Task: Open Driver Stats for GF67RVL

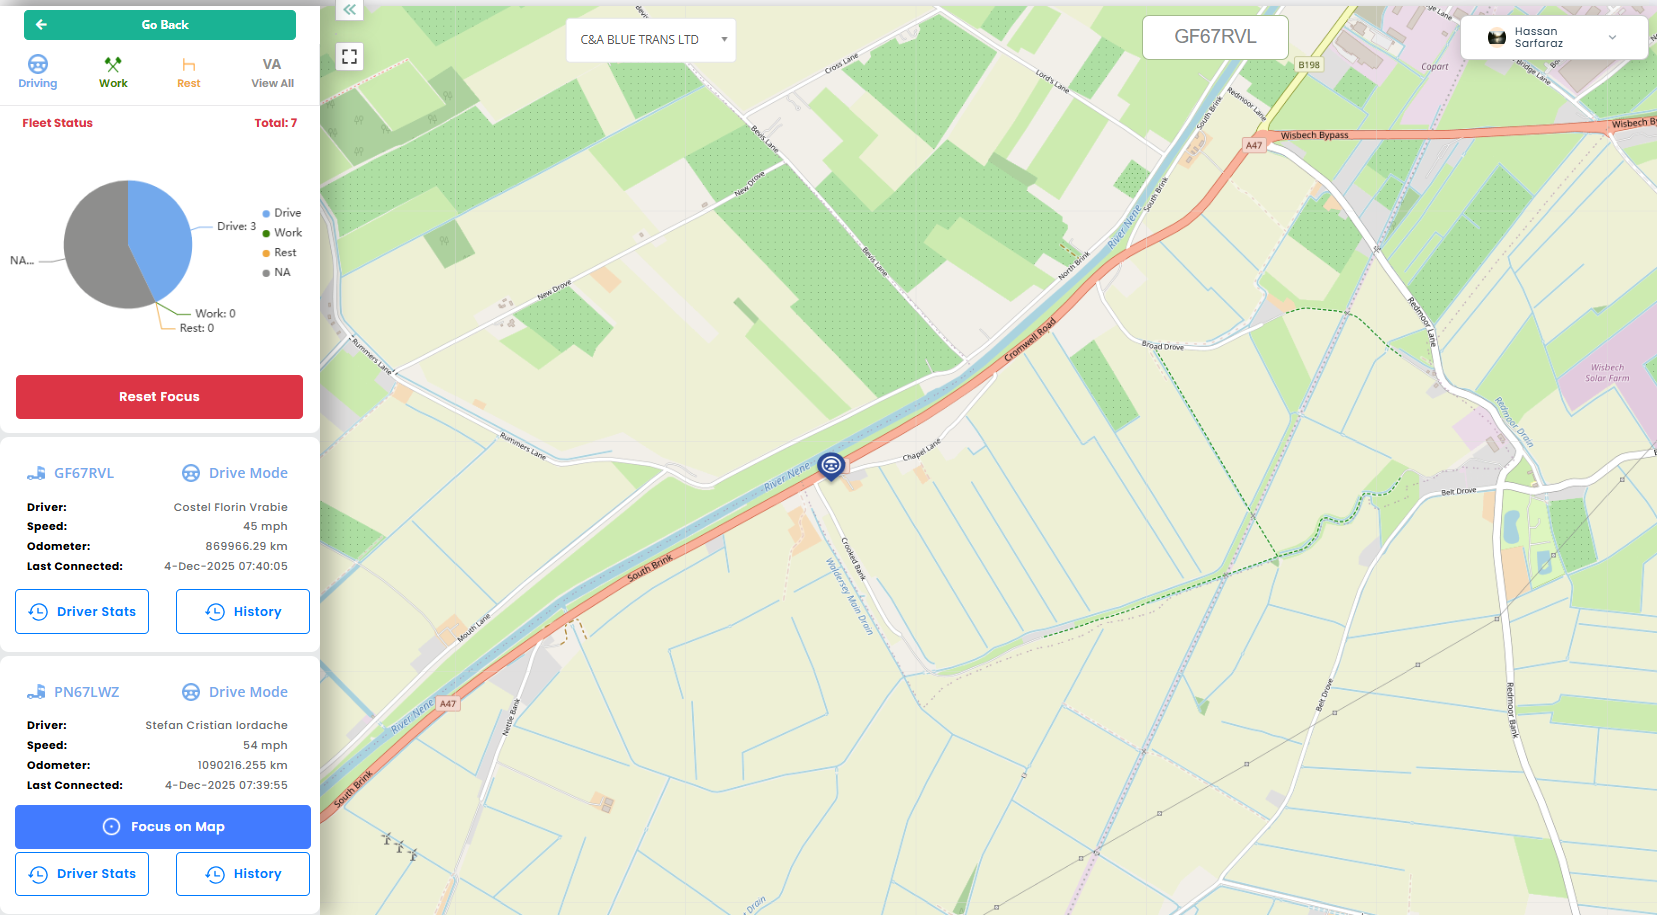Action: coord(82,611)
